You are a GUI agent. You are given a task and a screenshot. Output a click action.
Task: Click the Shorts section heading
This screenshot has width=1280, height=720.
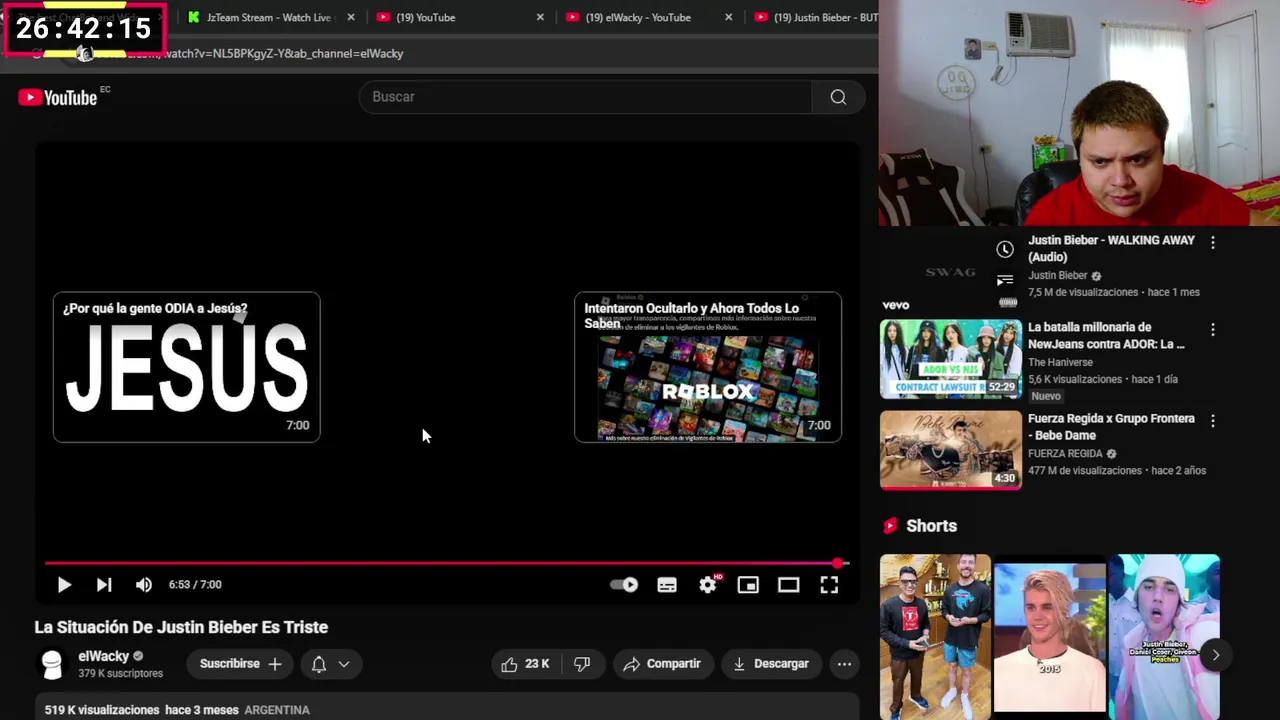tap(931, 526)
